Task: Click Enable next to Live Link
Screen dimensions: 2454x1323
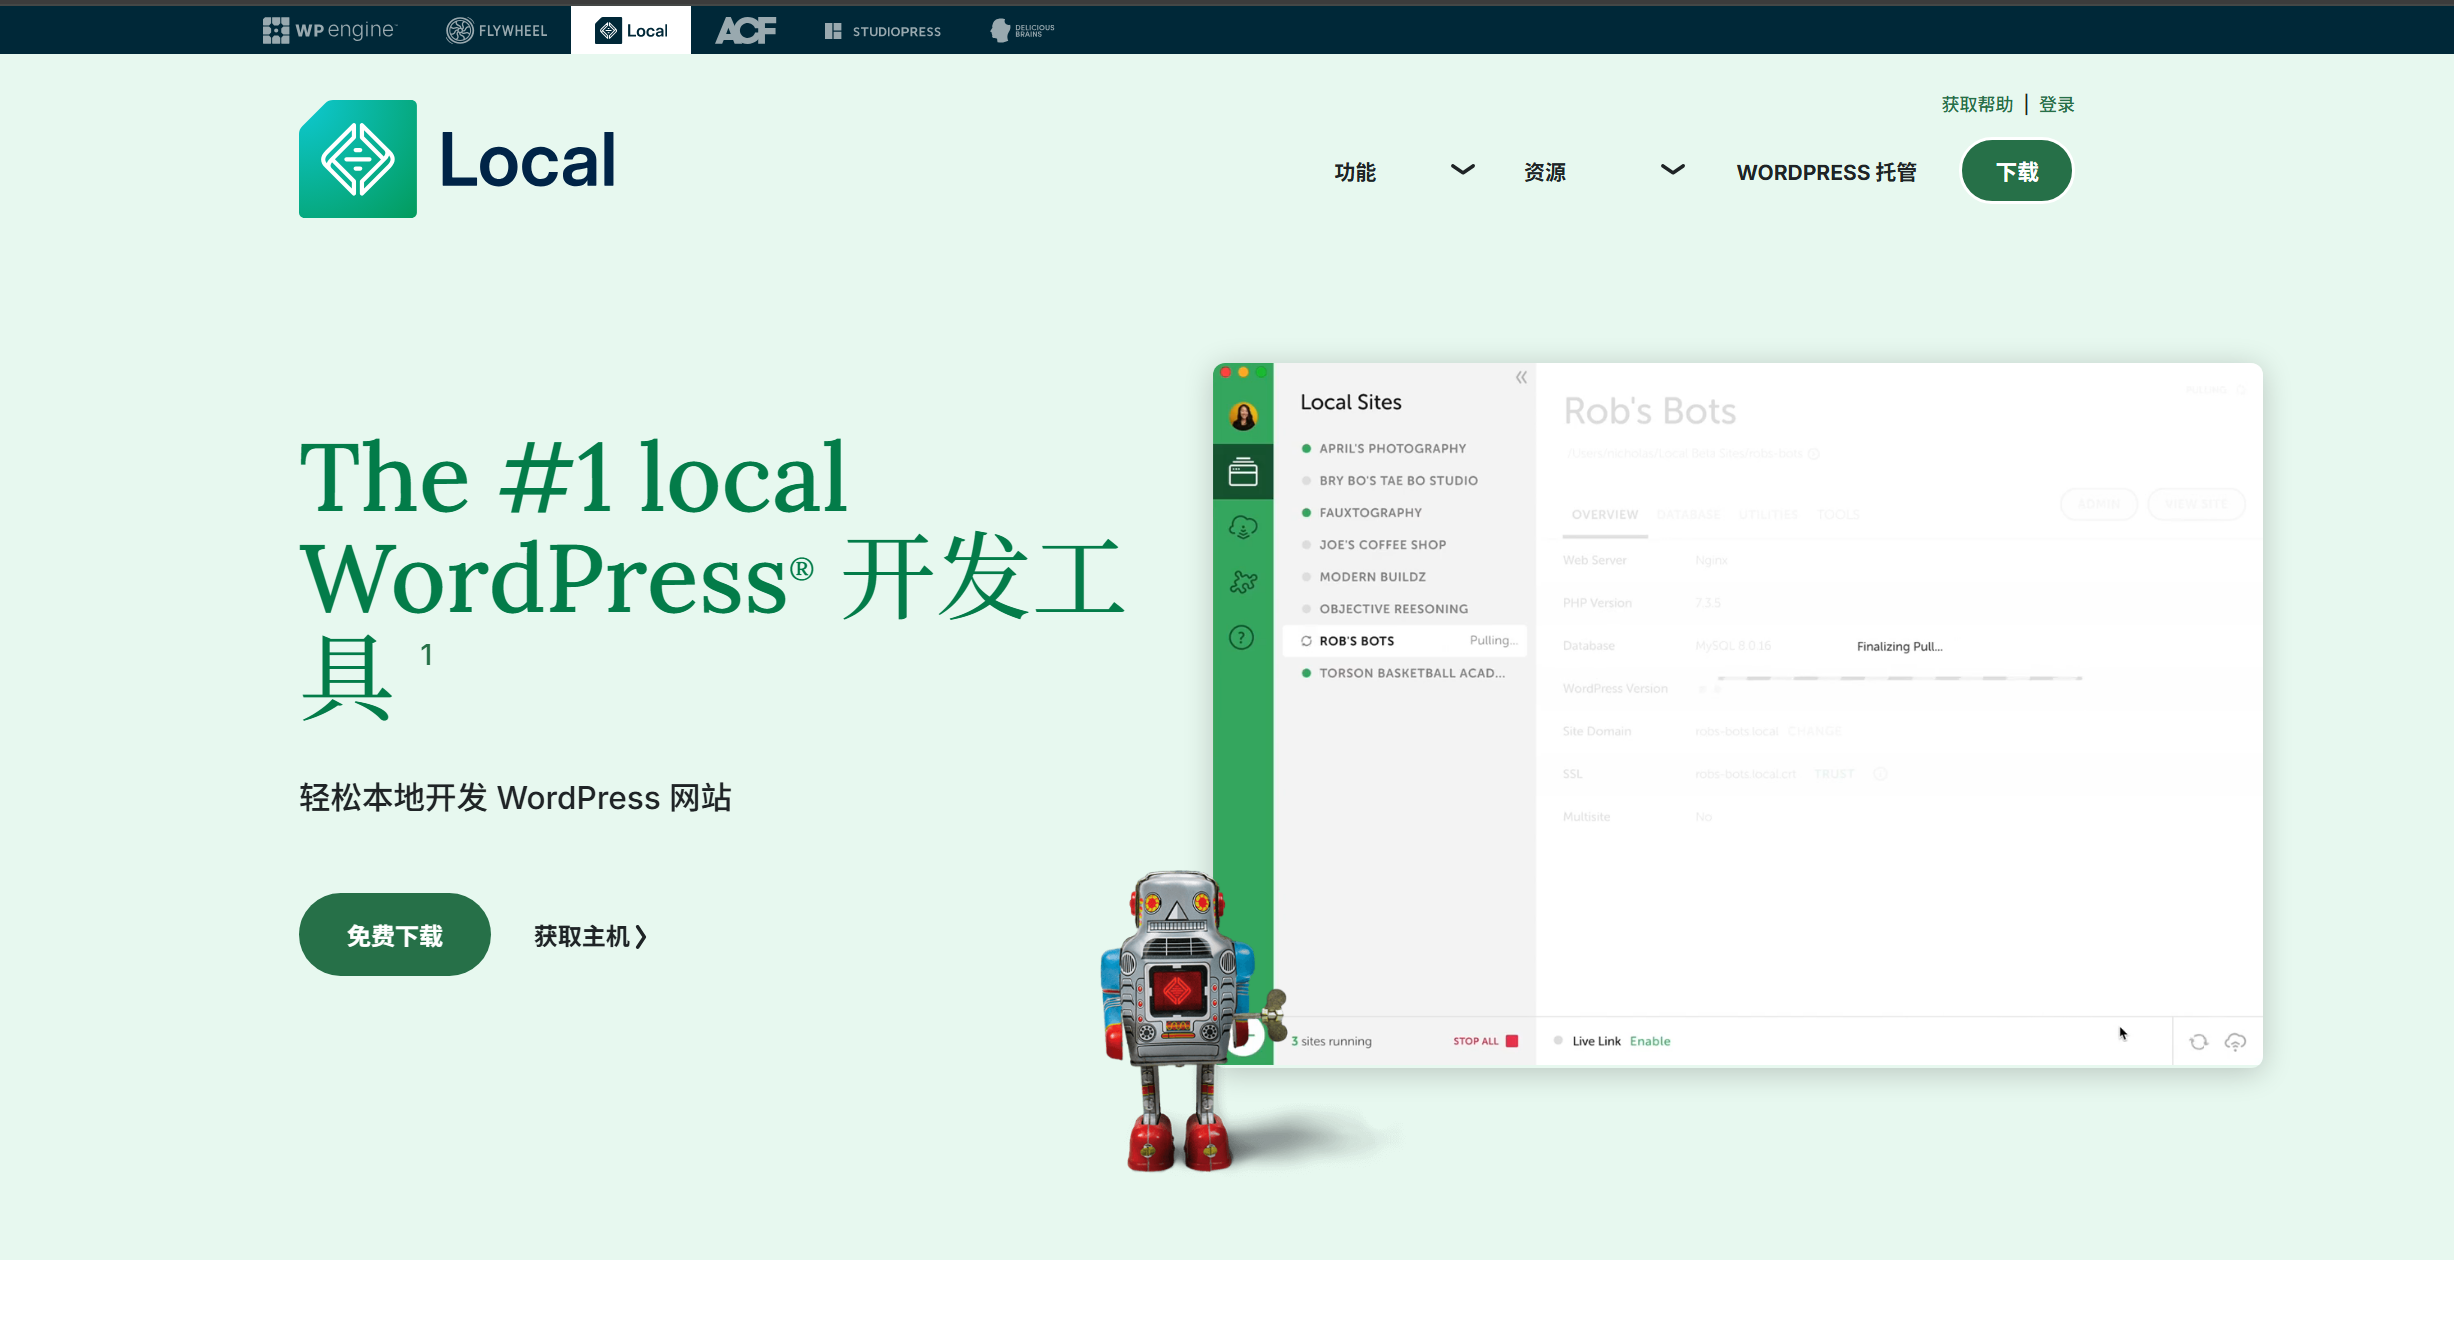Action: coord(1650,1041)
